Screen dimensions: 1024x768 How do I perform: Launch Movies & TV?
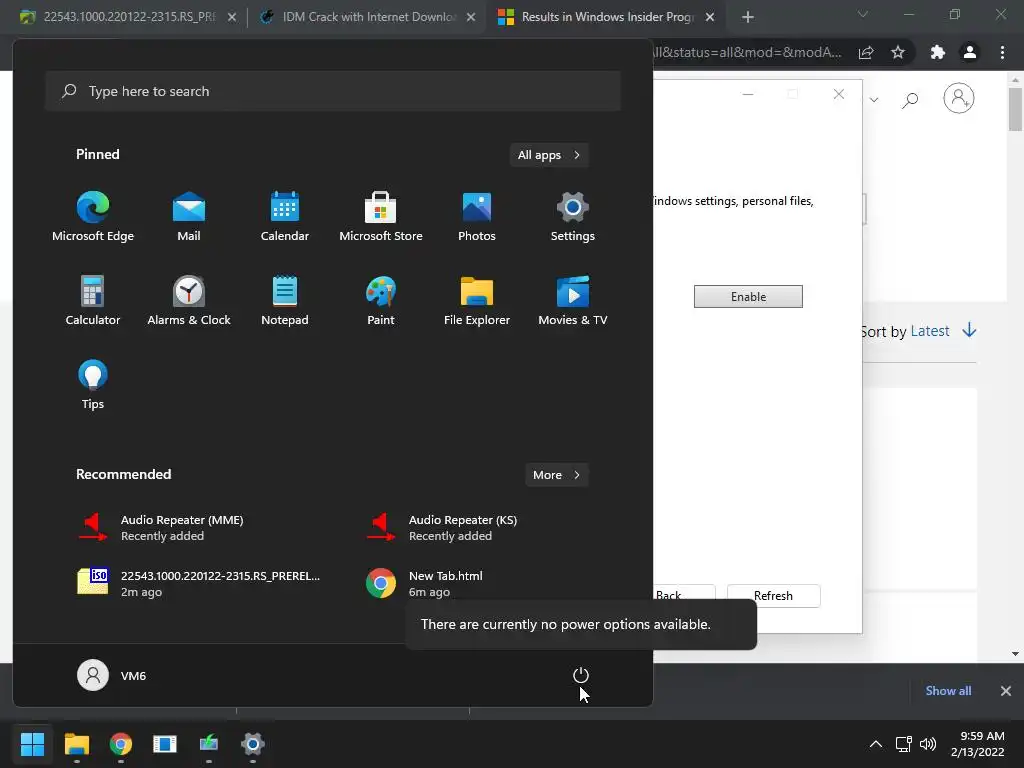[573, 300]
